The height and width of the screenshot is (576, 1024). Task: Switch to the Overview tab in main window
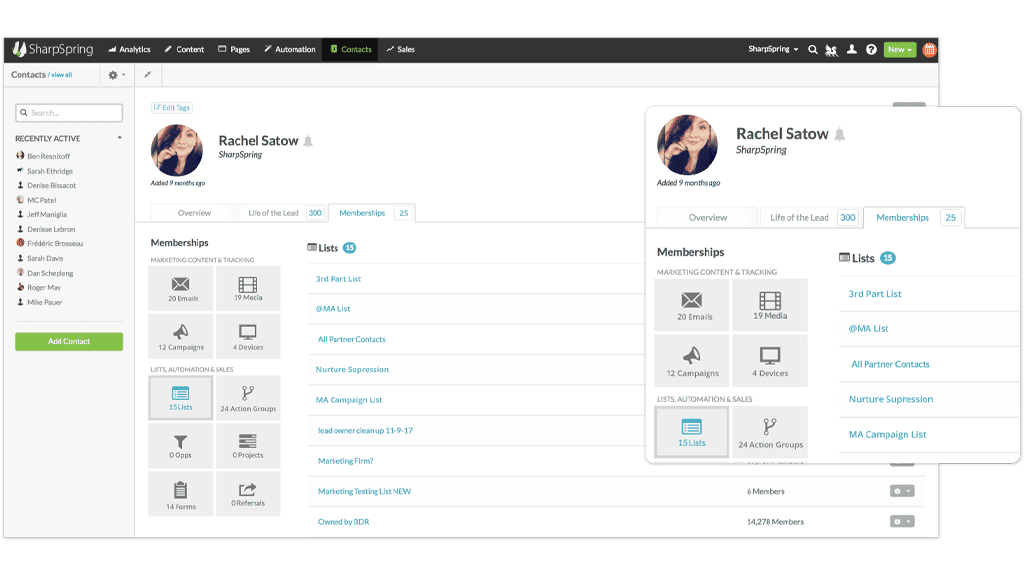(194, 213)
